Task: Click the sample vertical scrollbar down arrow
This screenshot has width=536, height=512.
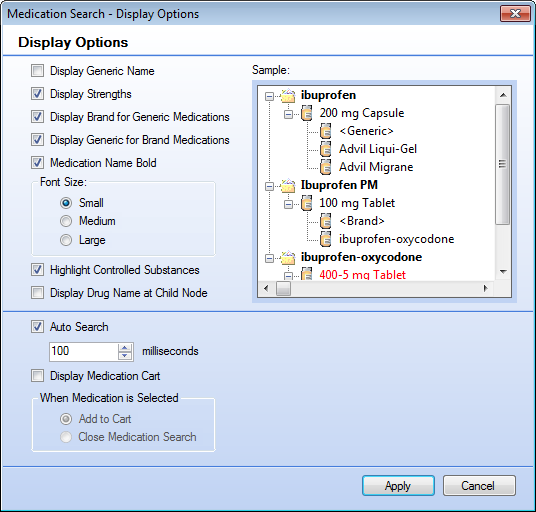Action: point(503,272)
